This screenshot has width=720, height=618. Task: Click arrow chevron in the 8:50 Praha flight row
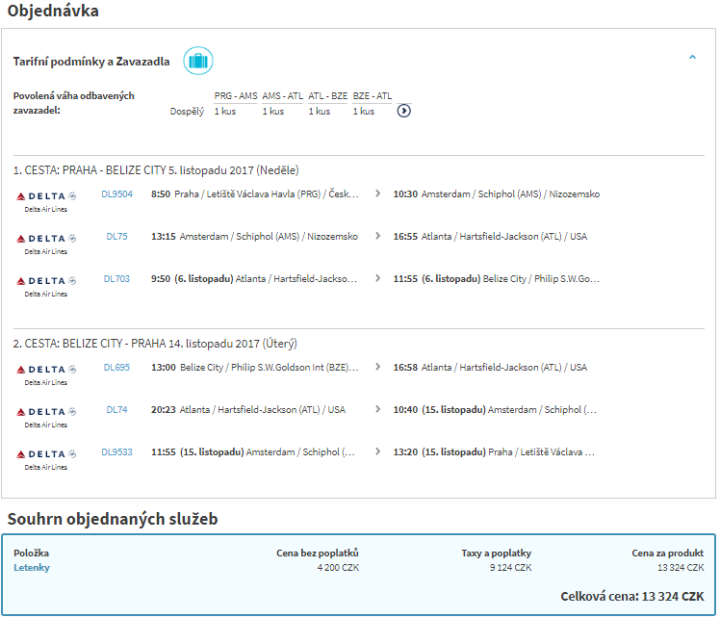click(x=377, y=194)
